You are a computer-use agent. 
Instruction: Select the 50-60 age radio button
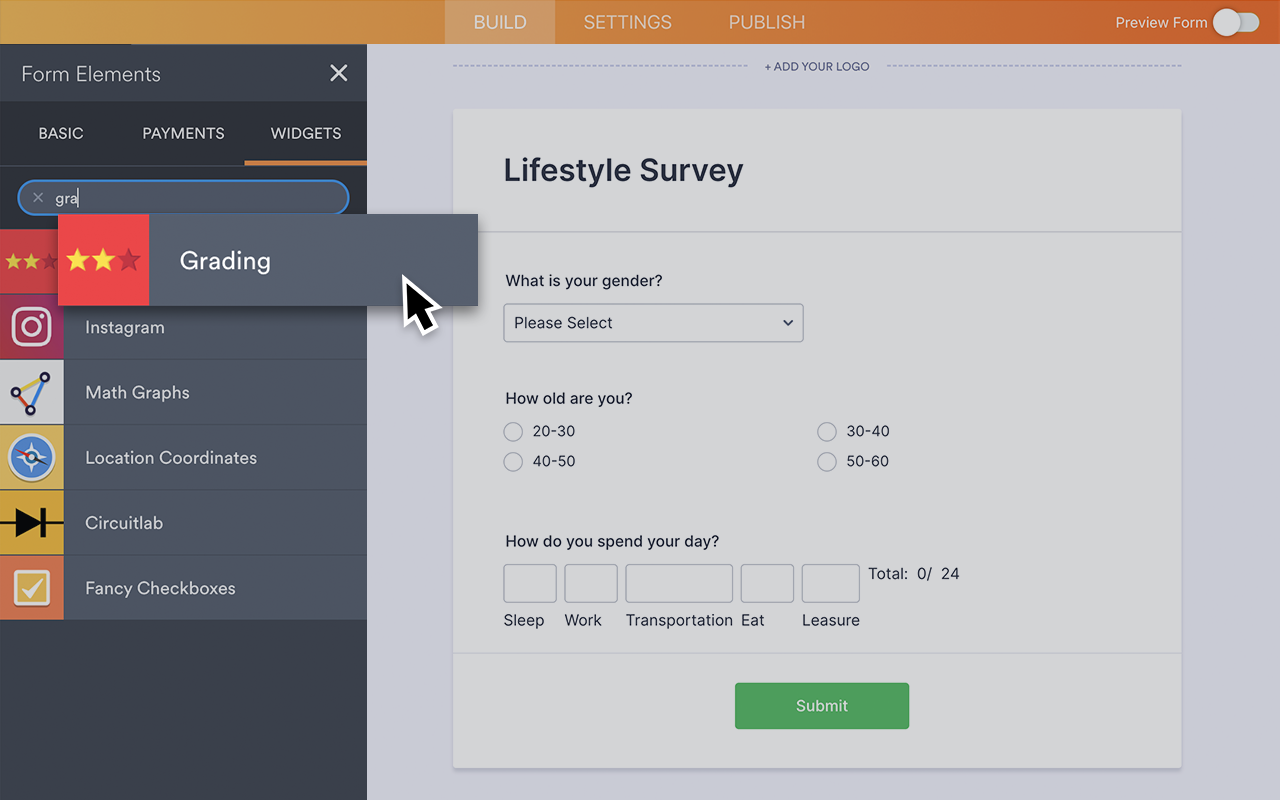[x=827, y=461]
